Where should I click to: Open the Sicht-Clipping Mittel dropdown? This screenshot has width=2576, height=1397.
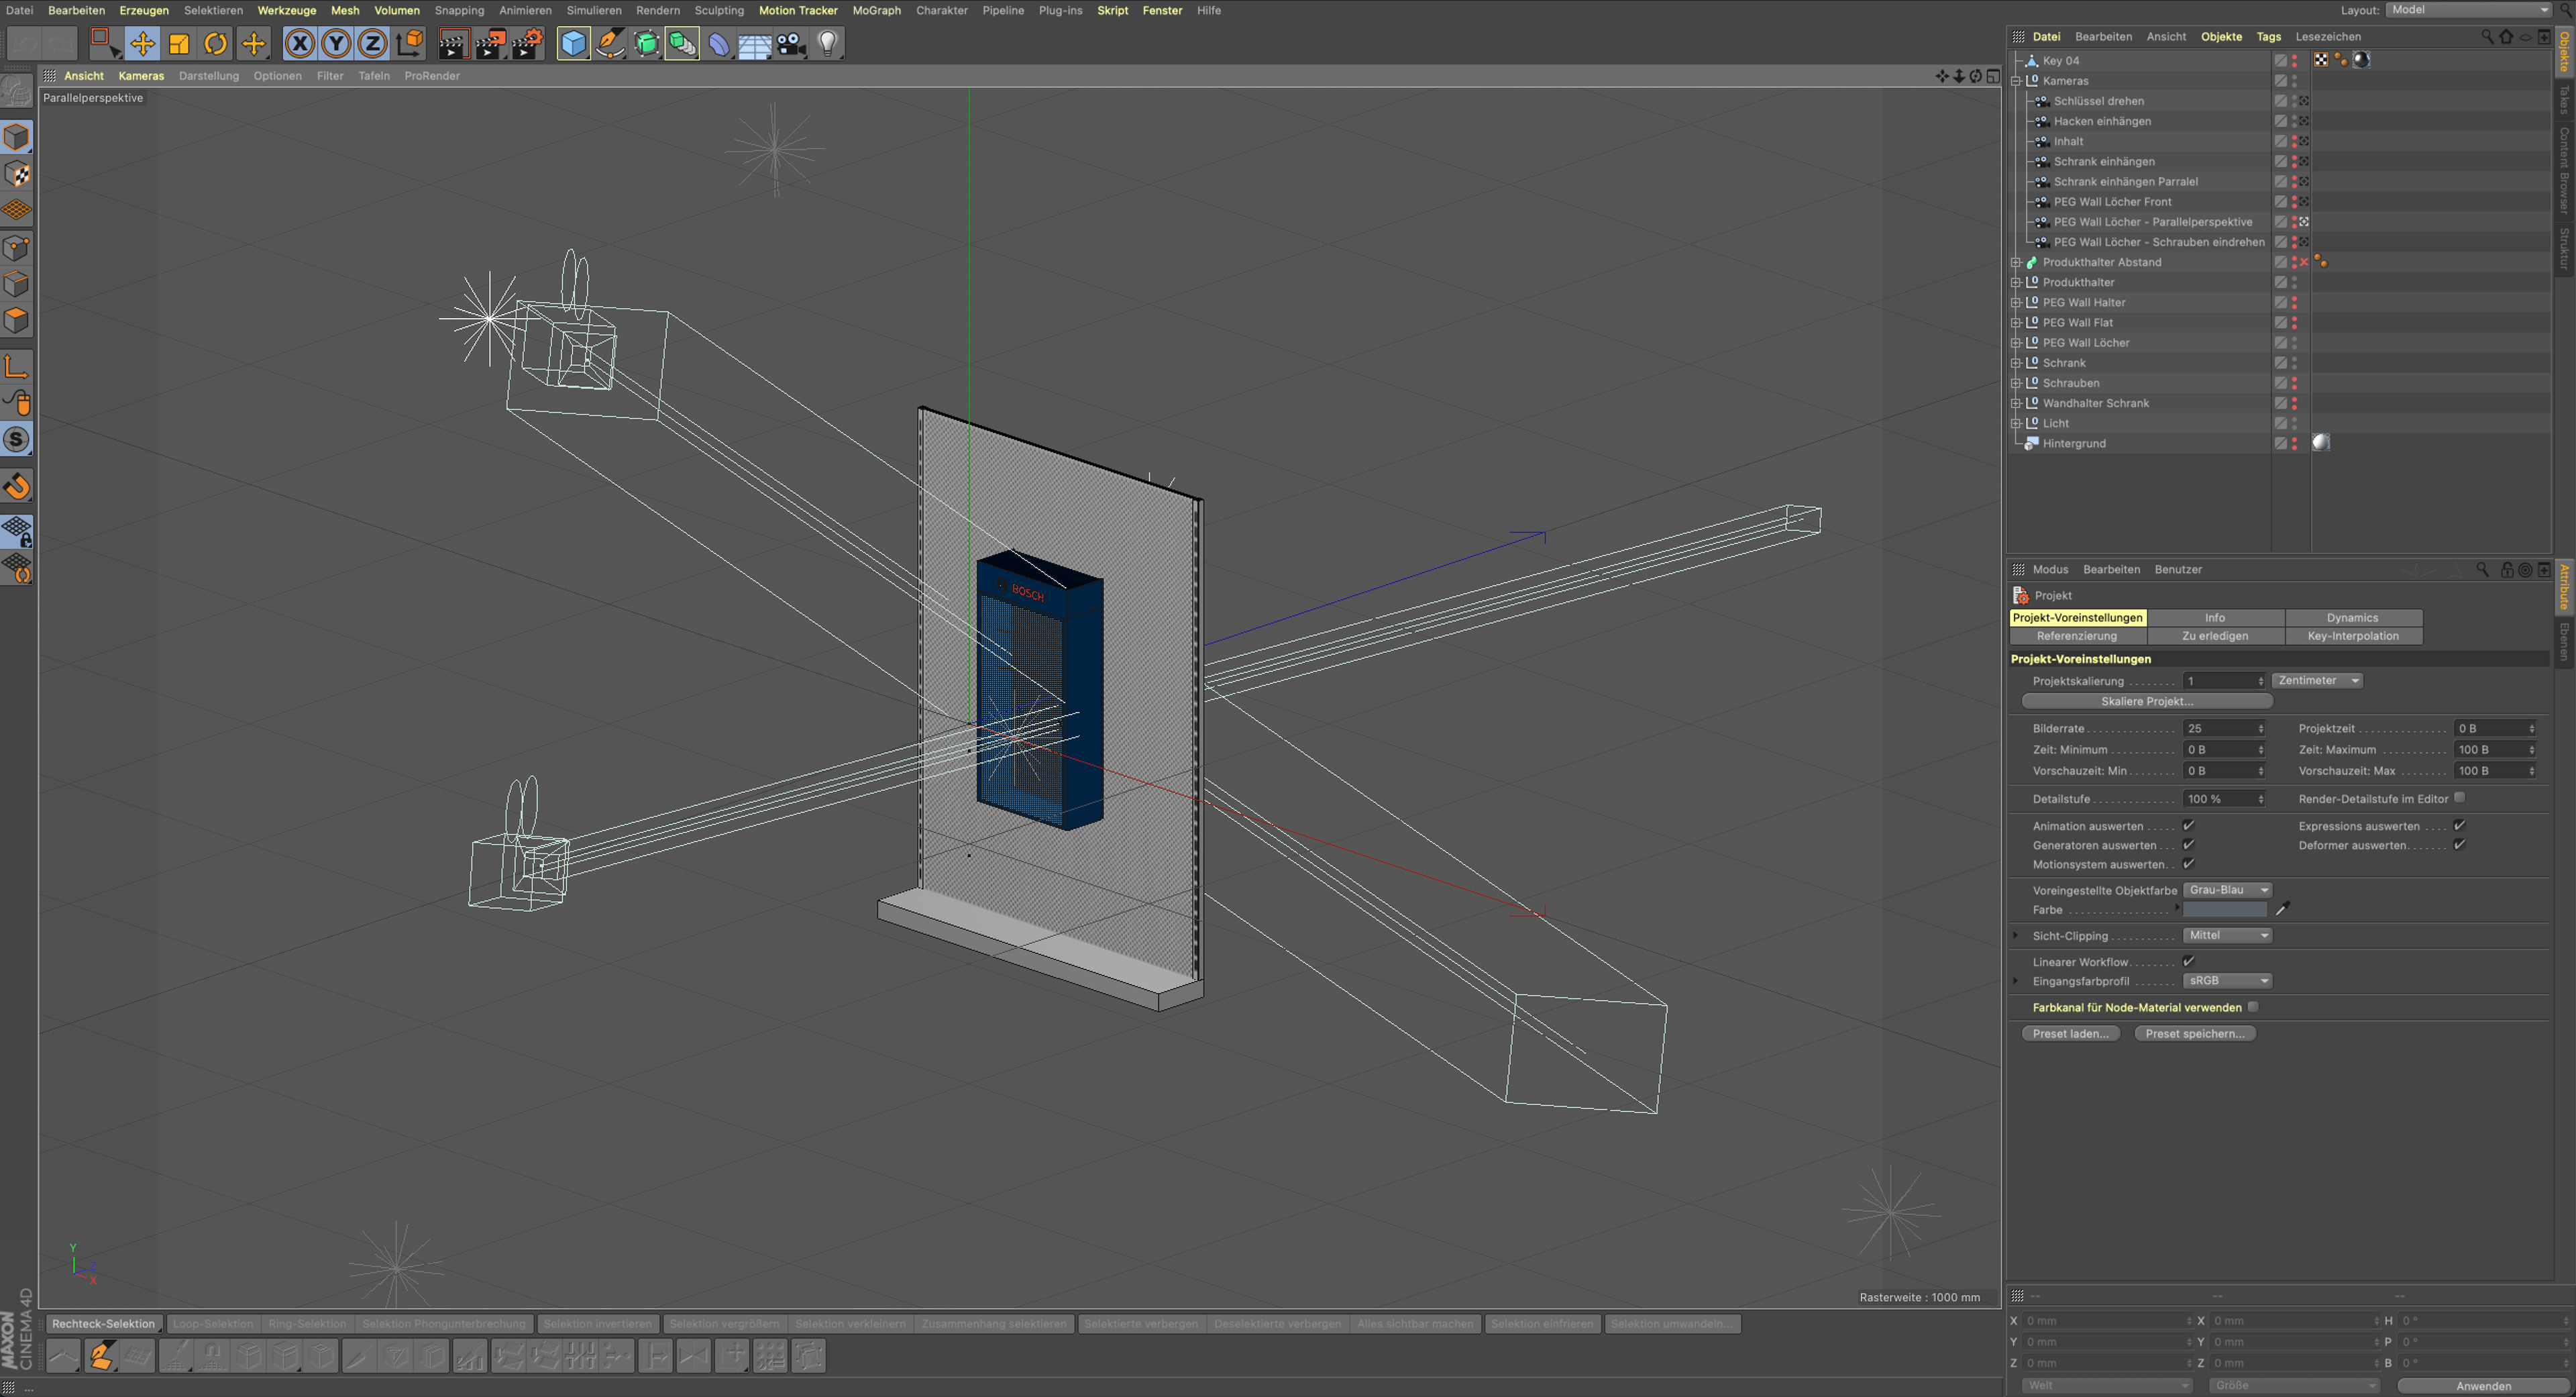pos(2227,936)
